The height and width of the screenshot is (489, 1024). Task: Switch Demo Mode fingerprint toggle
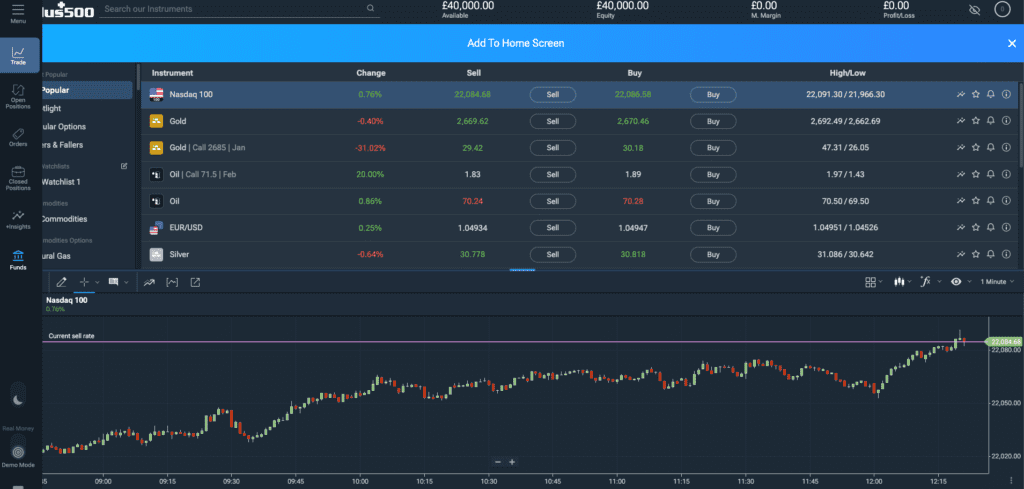pyautogui.click(x=18, y=451)
